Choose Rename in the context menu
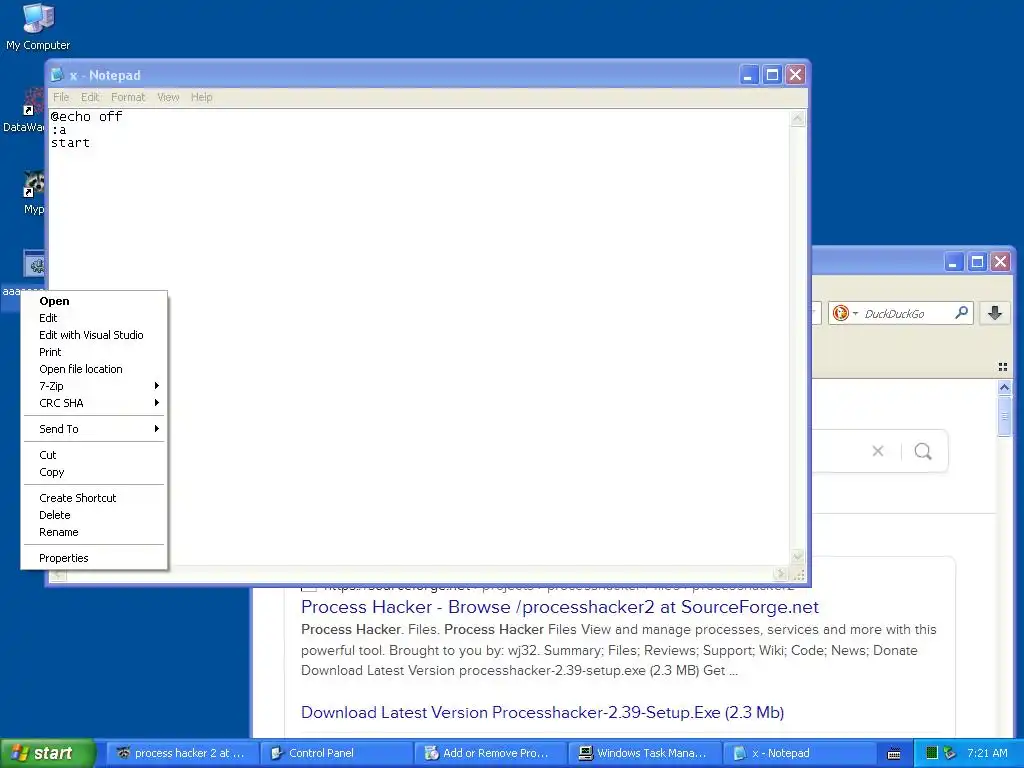The width and height of the screenshot is (1024, 768). point(93,532)
